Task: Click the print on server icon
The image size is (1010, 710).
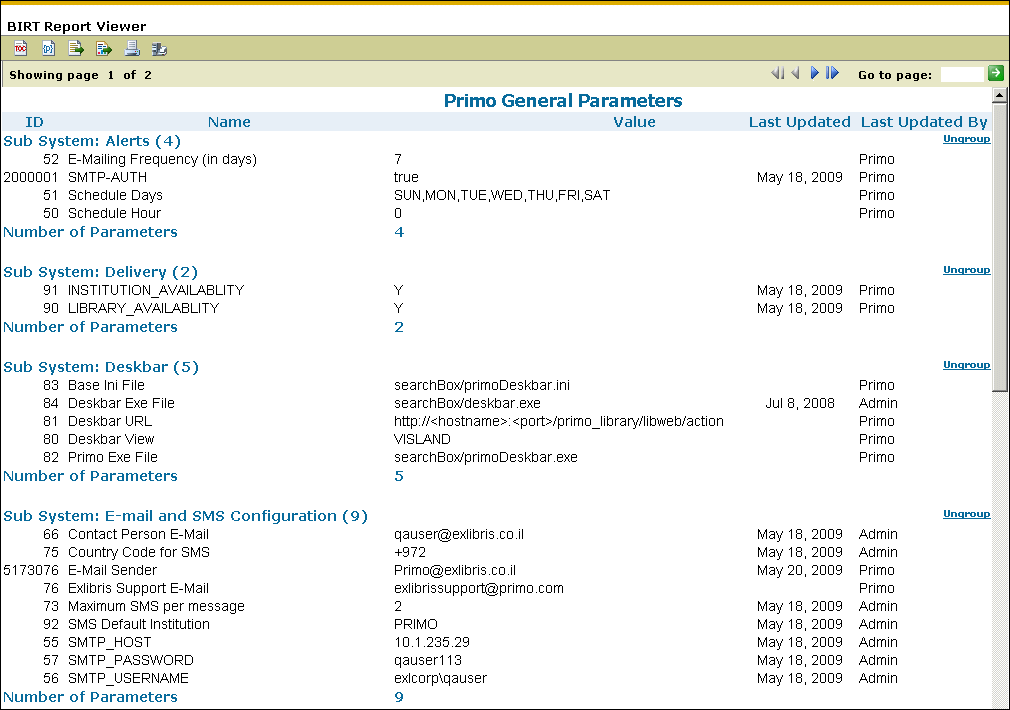Action: 159,48
